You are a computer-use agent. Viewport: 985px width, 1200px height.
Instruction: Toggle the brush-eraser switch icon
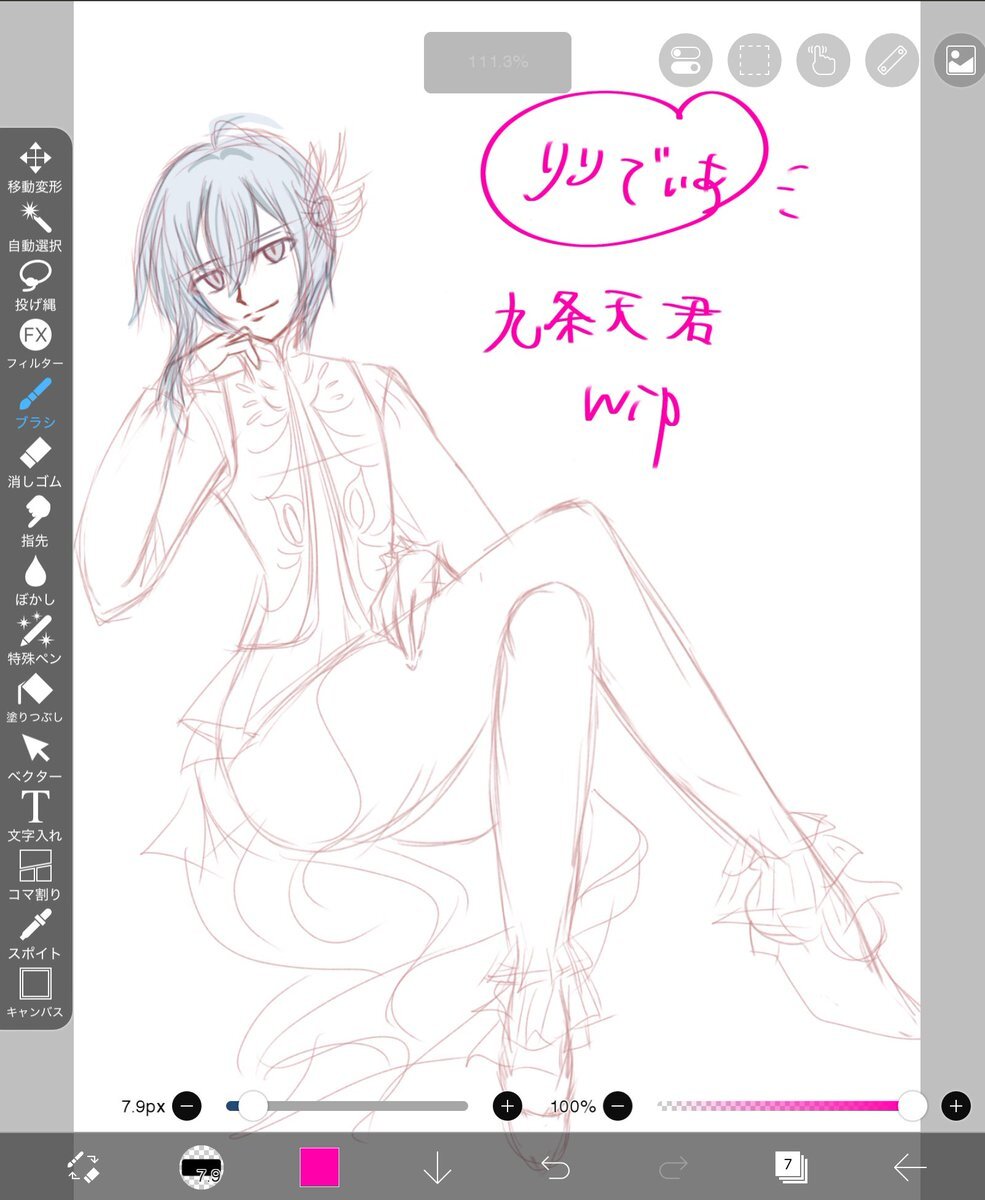click(x=83, y=1167)
